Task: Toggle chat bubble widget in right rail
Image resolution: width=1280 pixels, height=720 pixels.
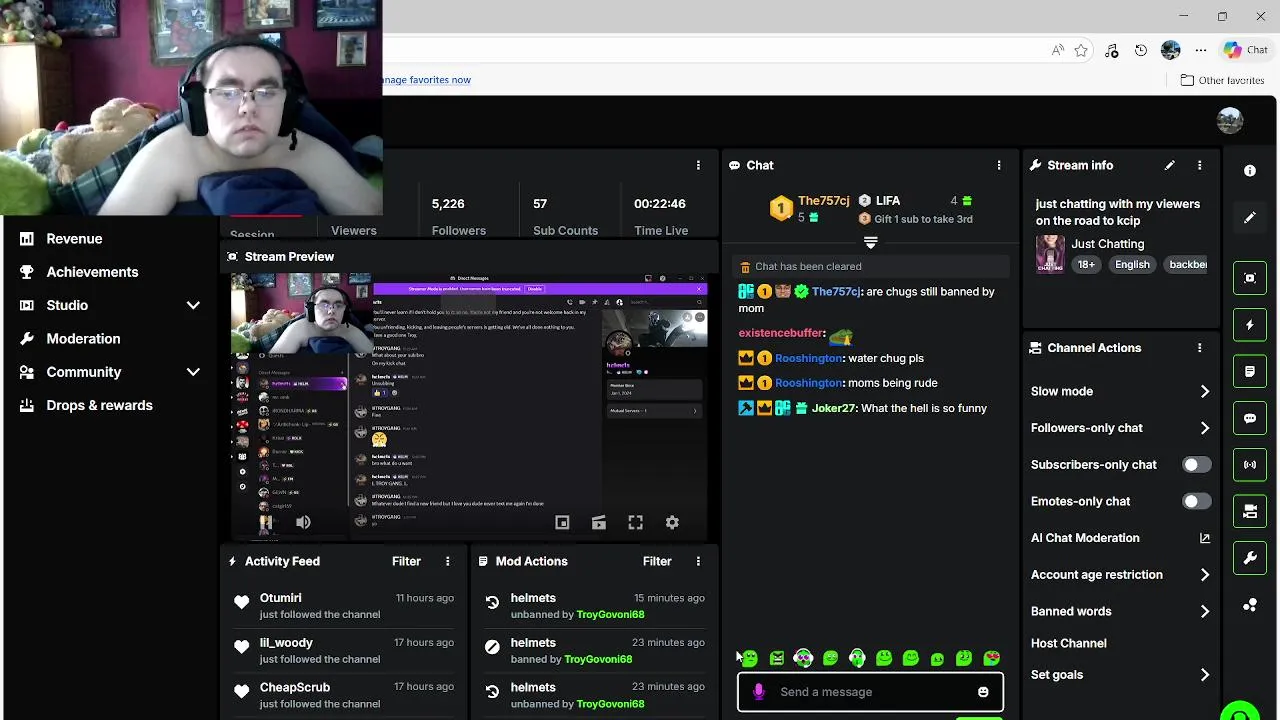Action: click(1249, 418)
